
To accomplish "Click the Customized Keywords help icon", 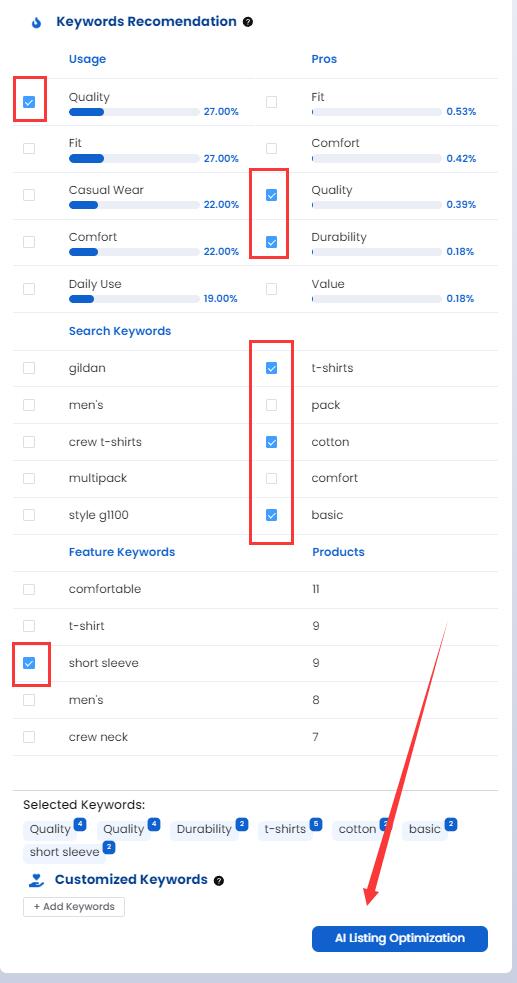I will click(x=219, y=880).
